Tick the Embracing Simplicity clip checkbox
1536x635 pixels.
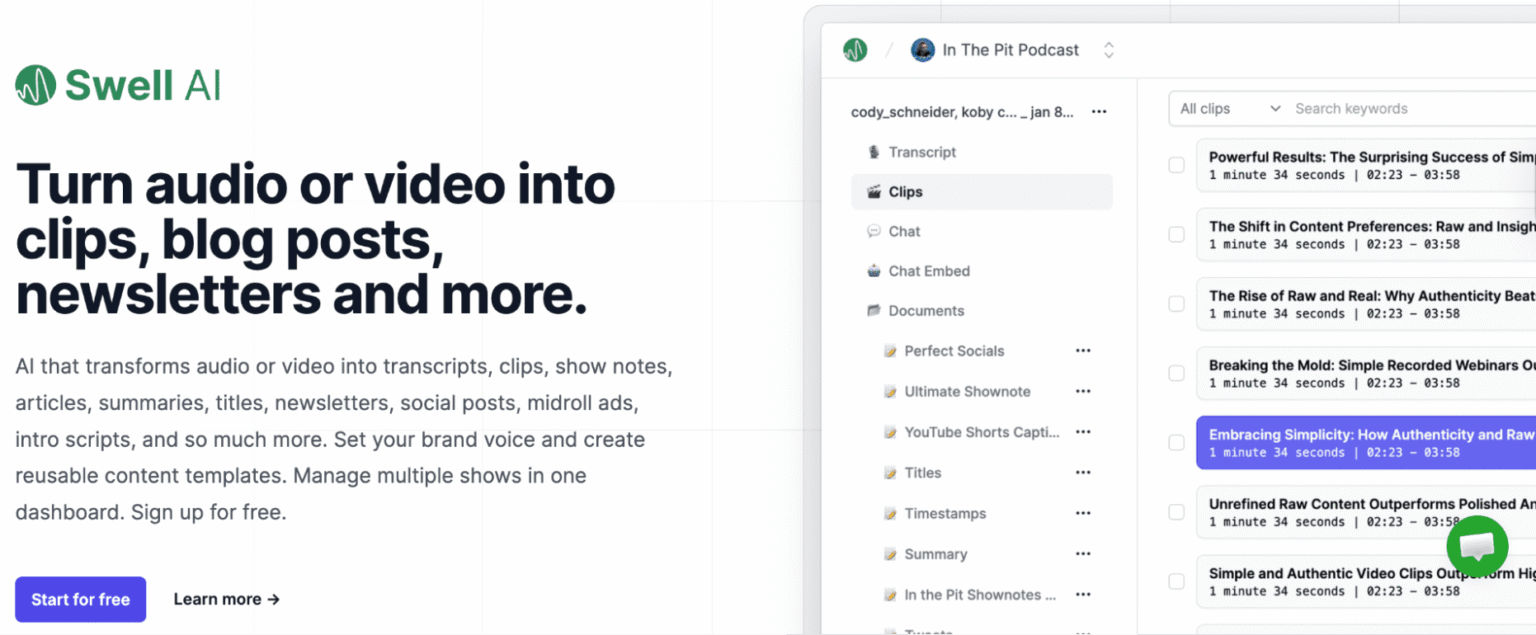point(1177,443)
